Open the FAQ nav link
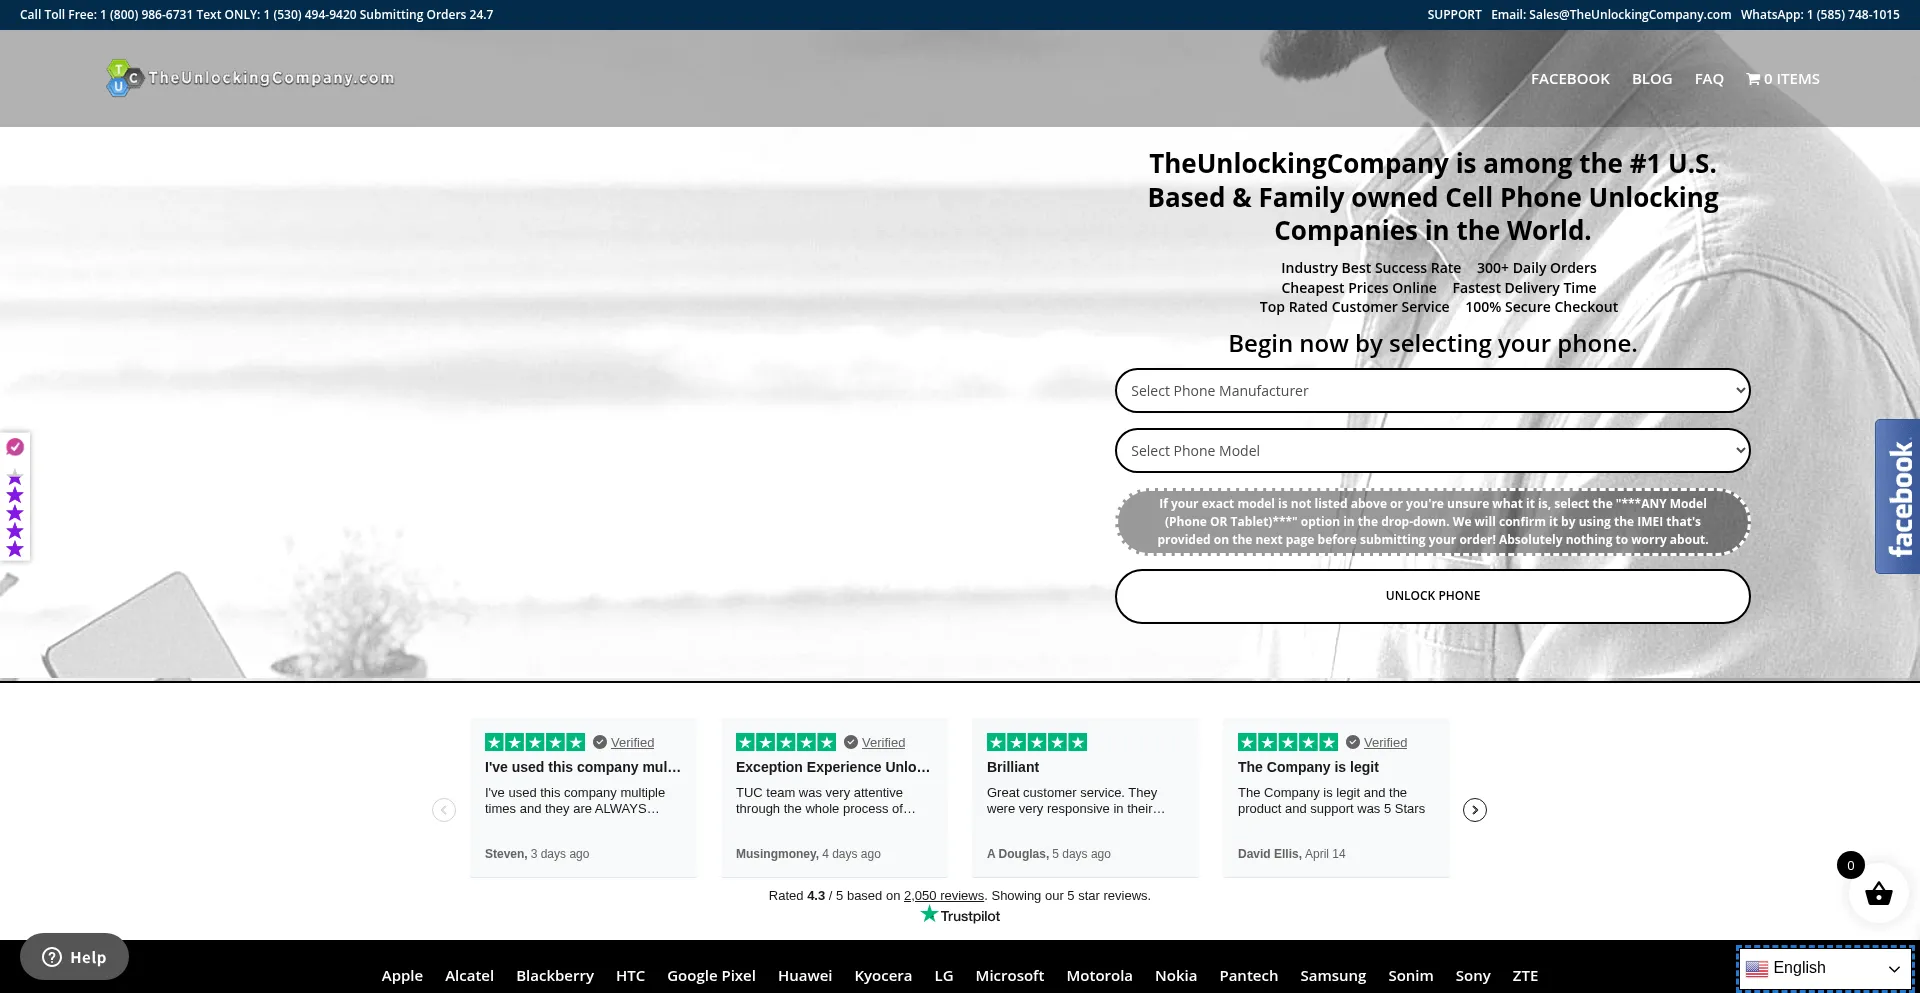Viewport: 1920px width, 993px height. click(x=1709, y=79)
